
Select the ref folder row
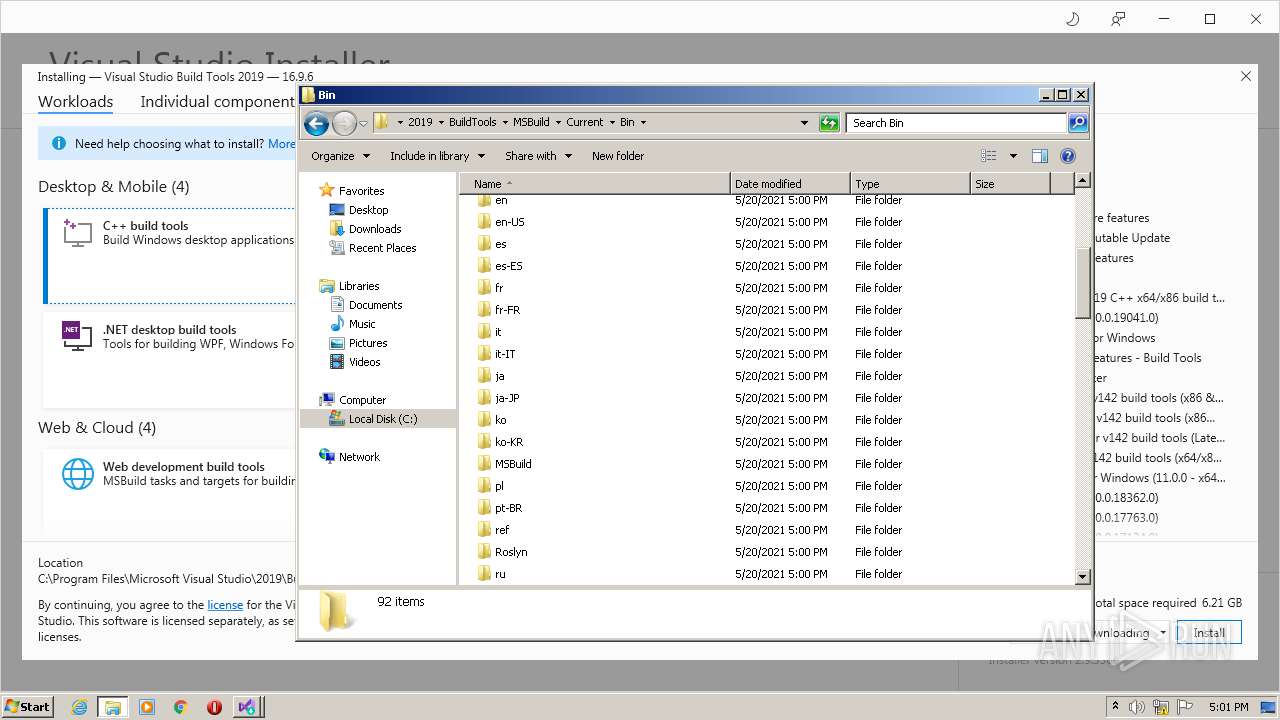coord(766,530)
